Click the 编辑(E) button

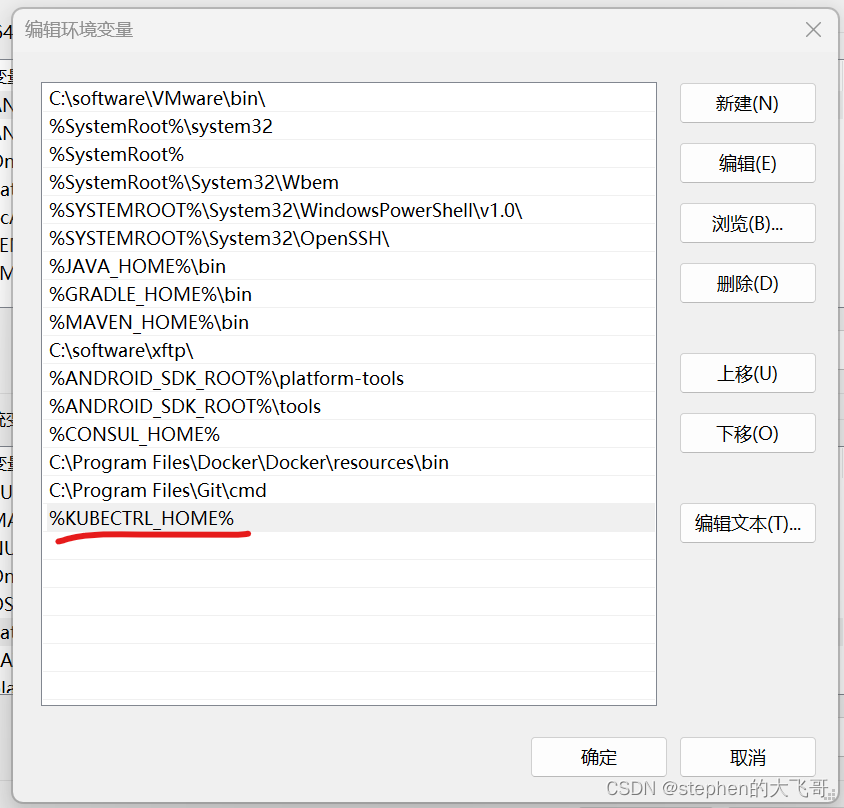[x=747, y=163]
